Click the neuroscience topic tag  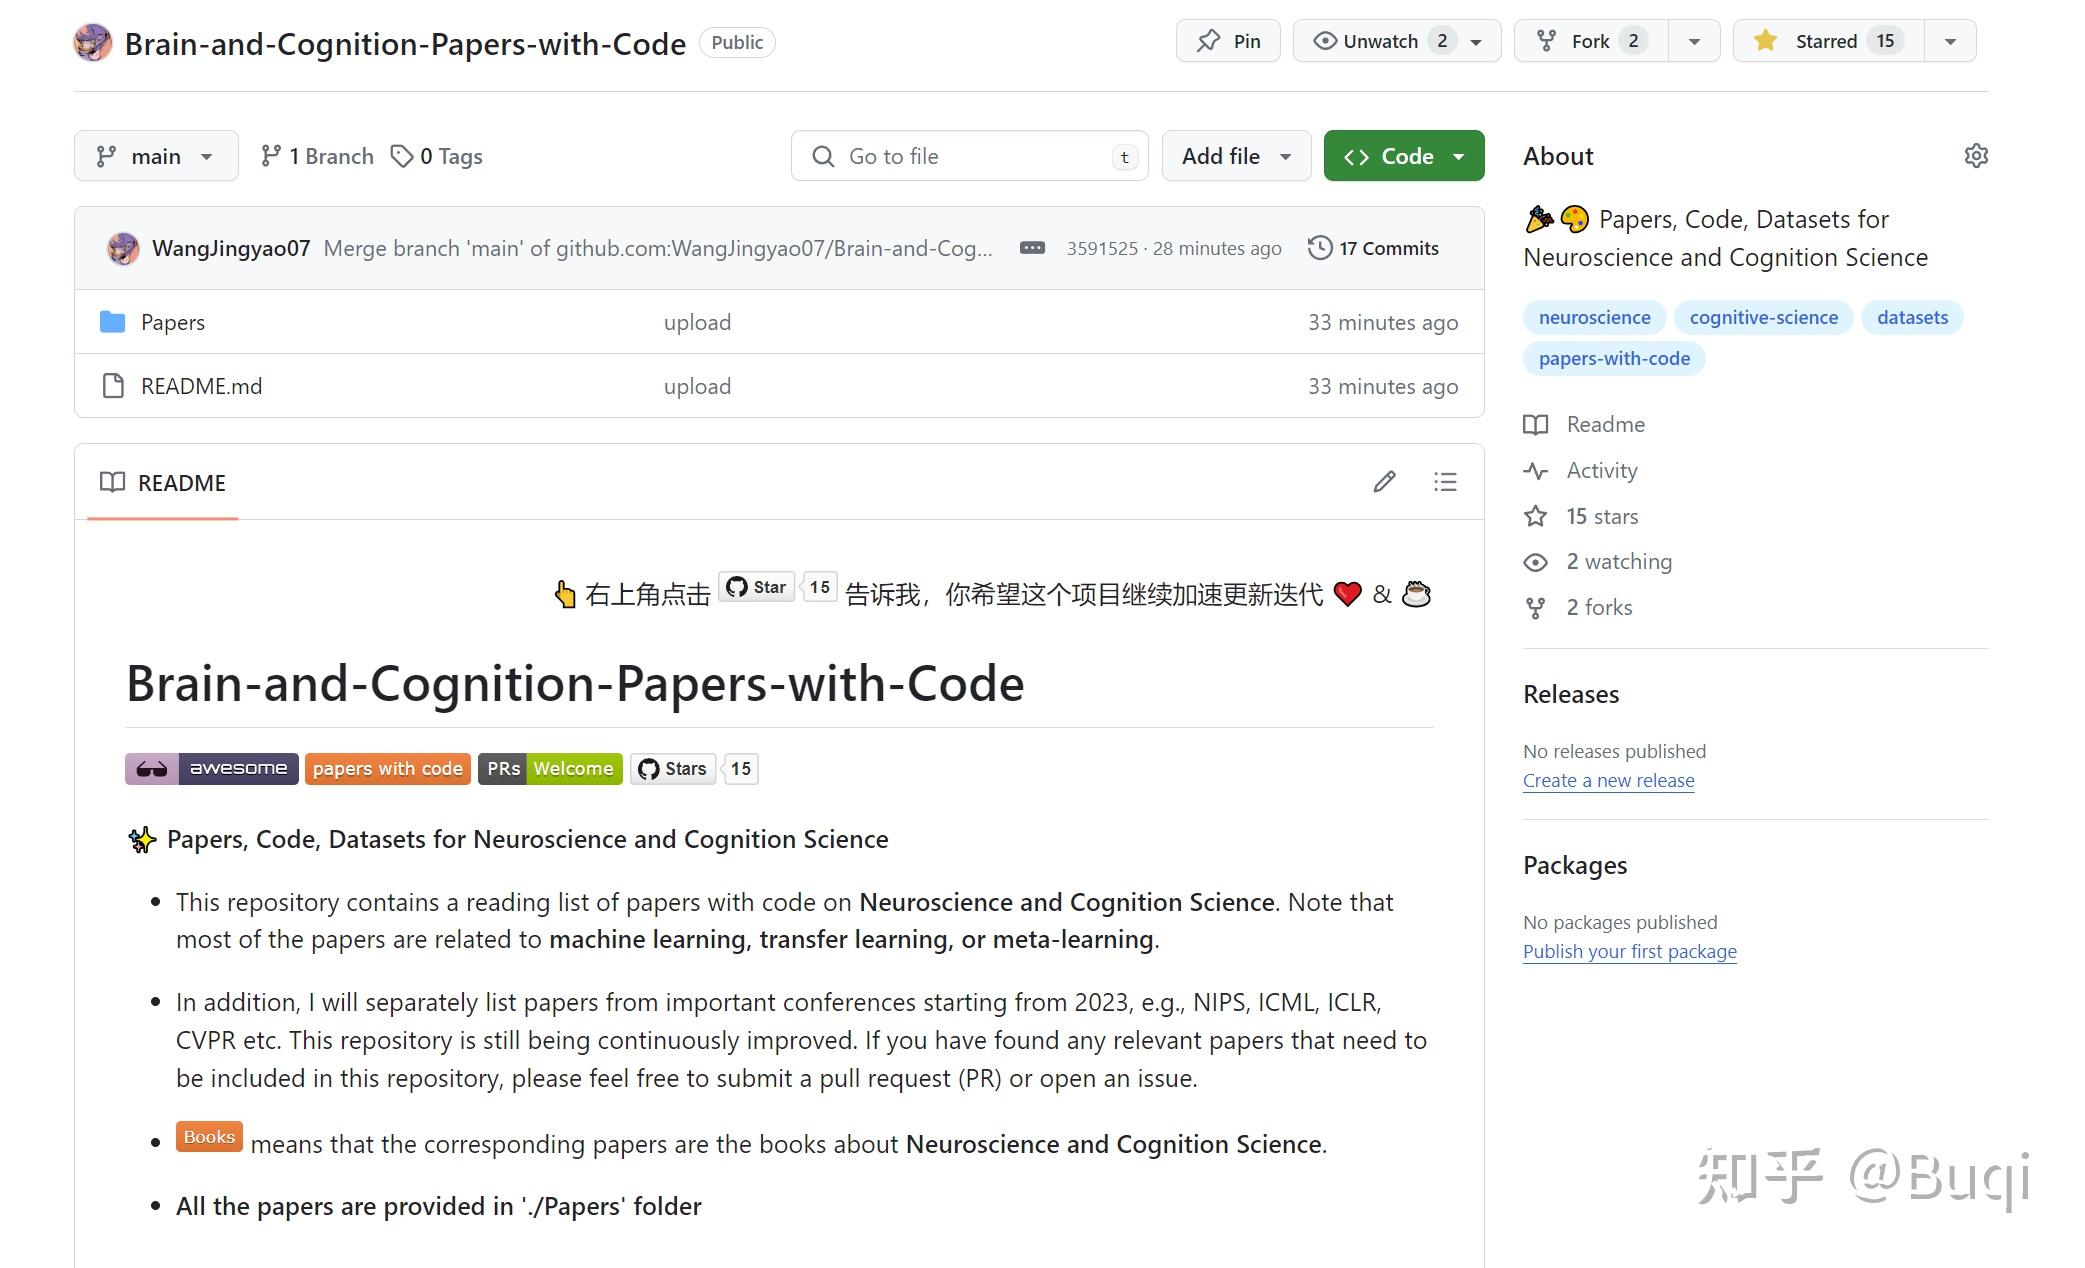(x=1594, y=317)
